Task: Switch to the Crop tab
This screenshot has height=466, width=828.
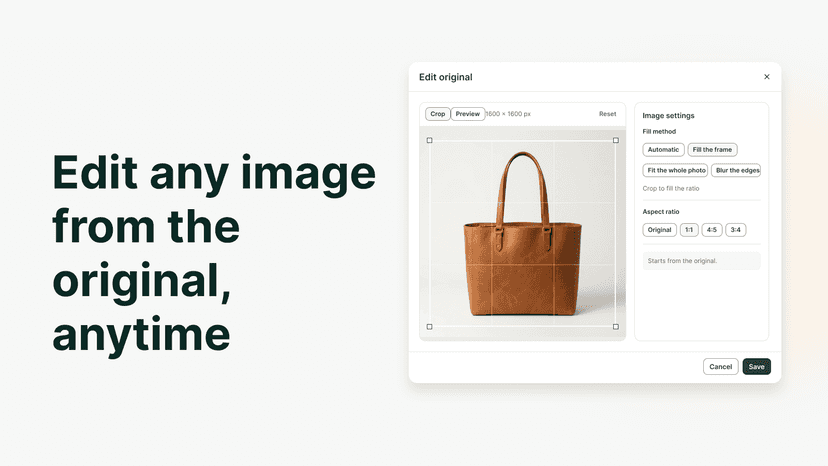Action: [437, 114]
